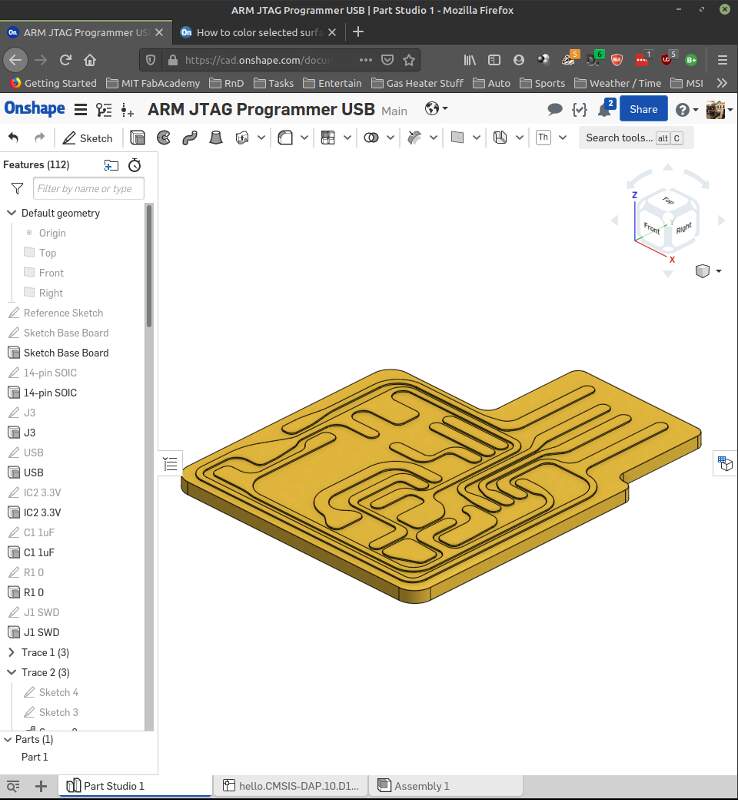This screenshot has height=800, width=738.
Task: Click the Fillet tool icon
Action: [x=285, y=138]
